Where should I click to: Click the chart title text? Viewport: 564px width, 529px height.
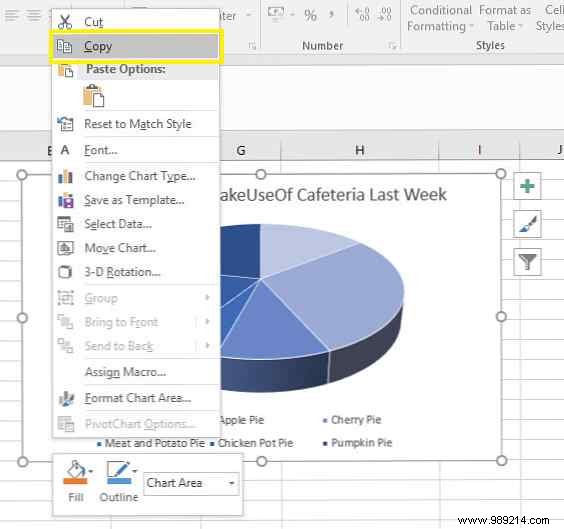(x=333, y=195)
